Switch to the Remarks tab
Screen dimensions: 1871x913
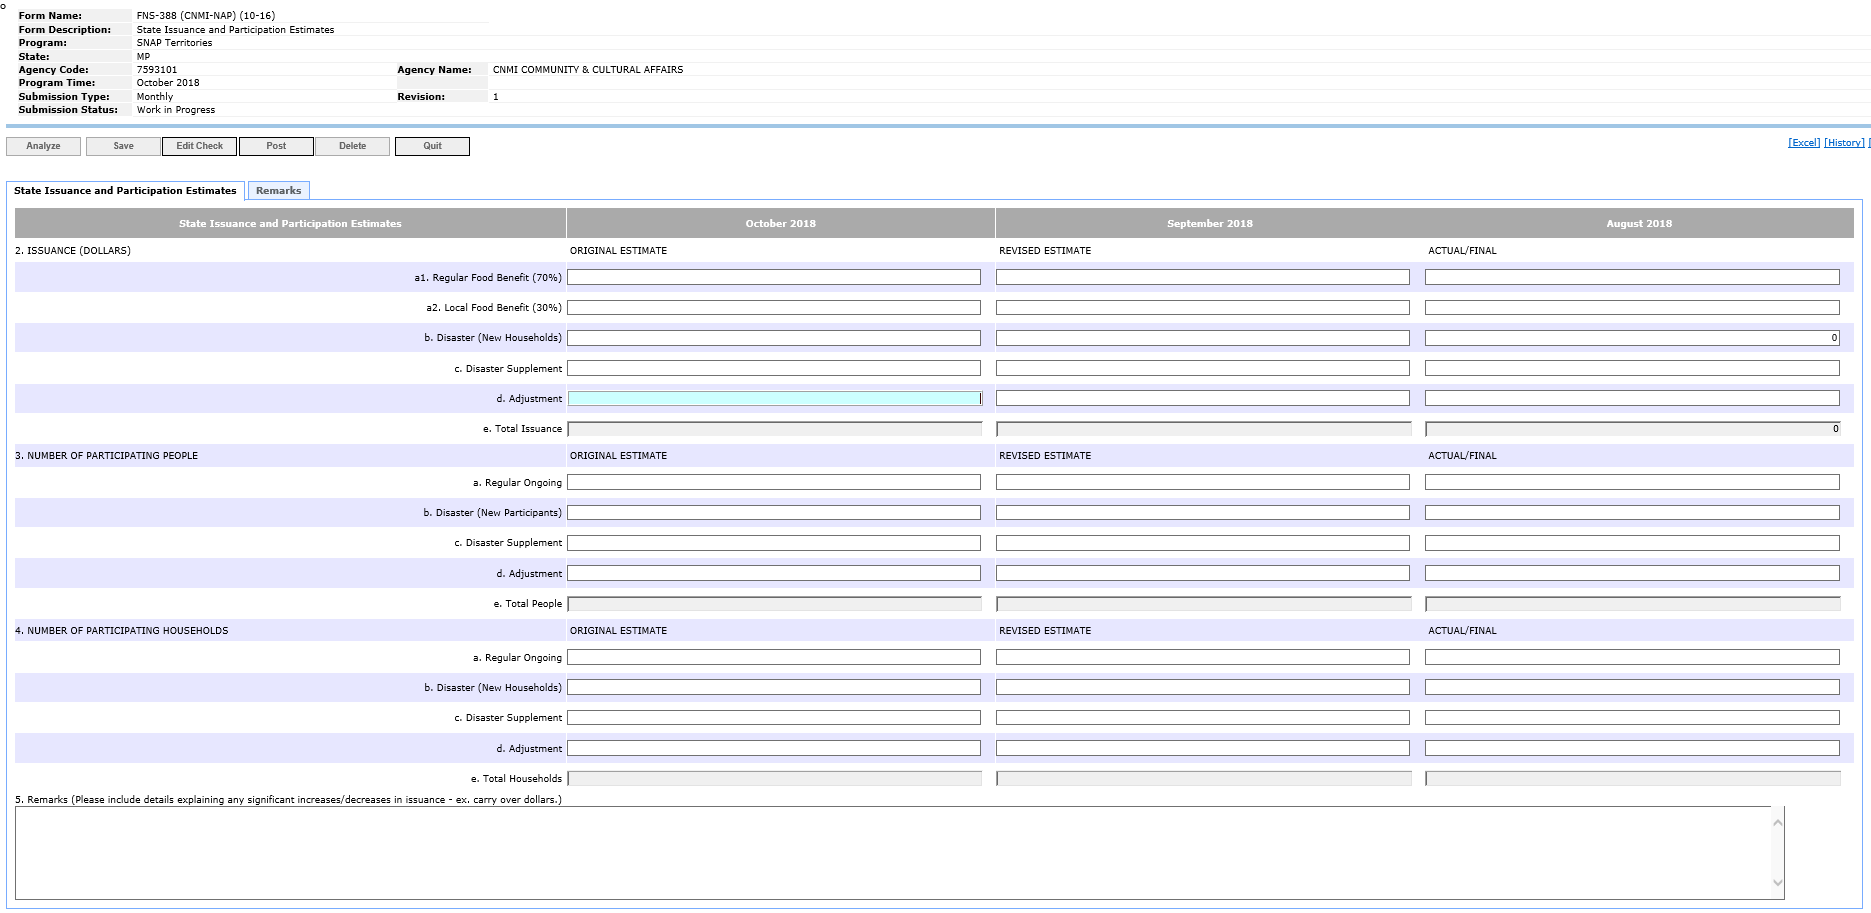point(278,190)
